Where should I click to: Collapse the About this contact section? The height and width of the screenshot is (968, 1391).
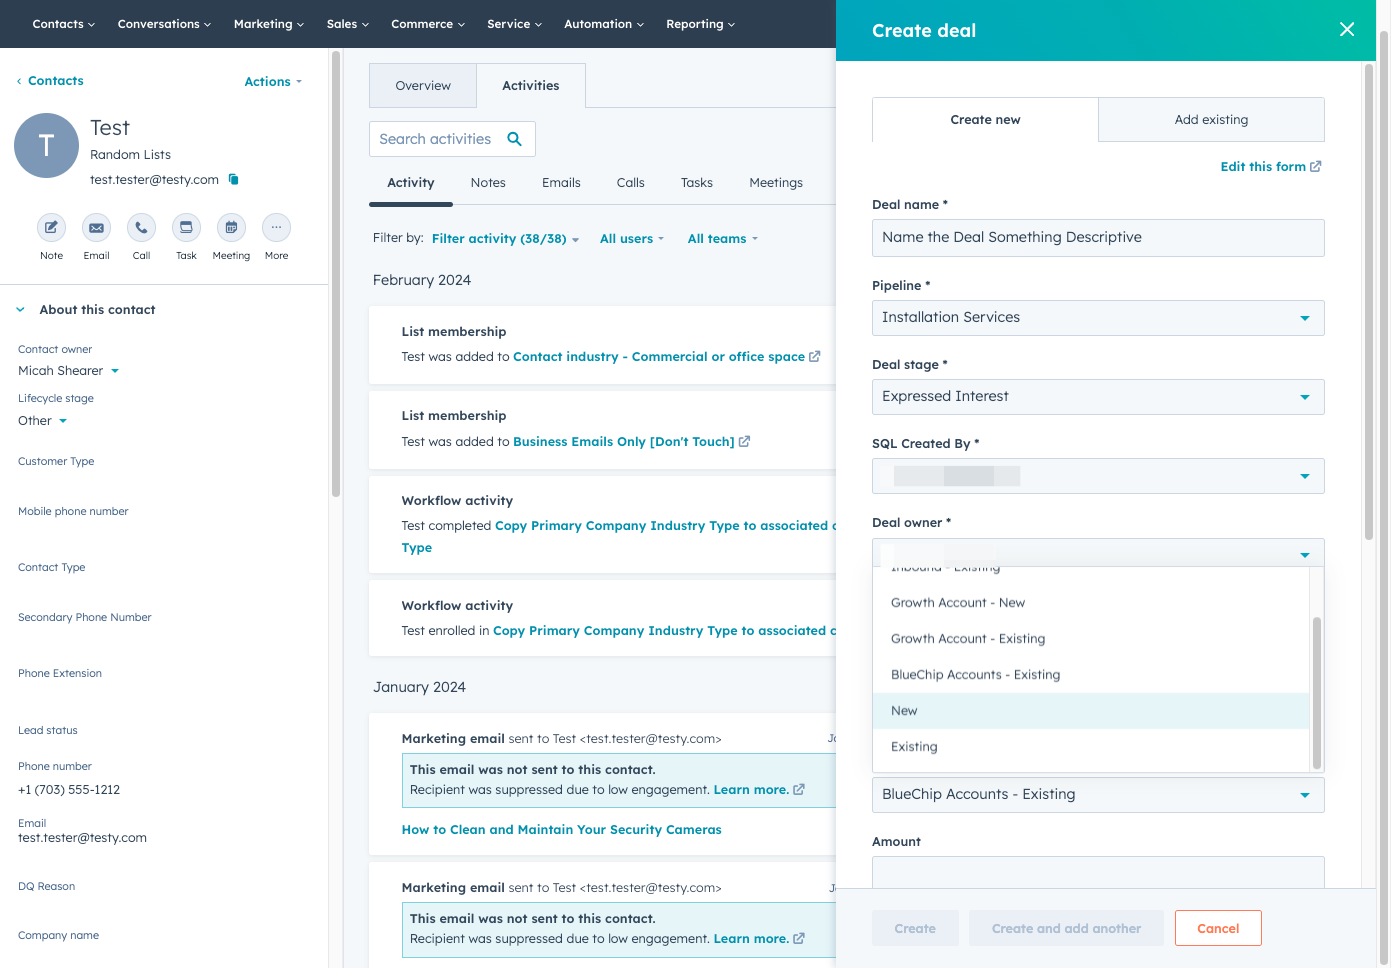pyautogui.click(x=20, y=310)
